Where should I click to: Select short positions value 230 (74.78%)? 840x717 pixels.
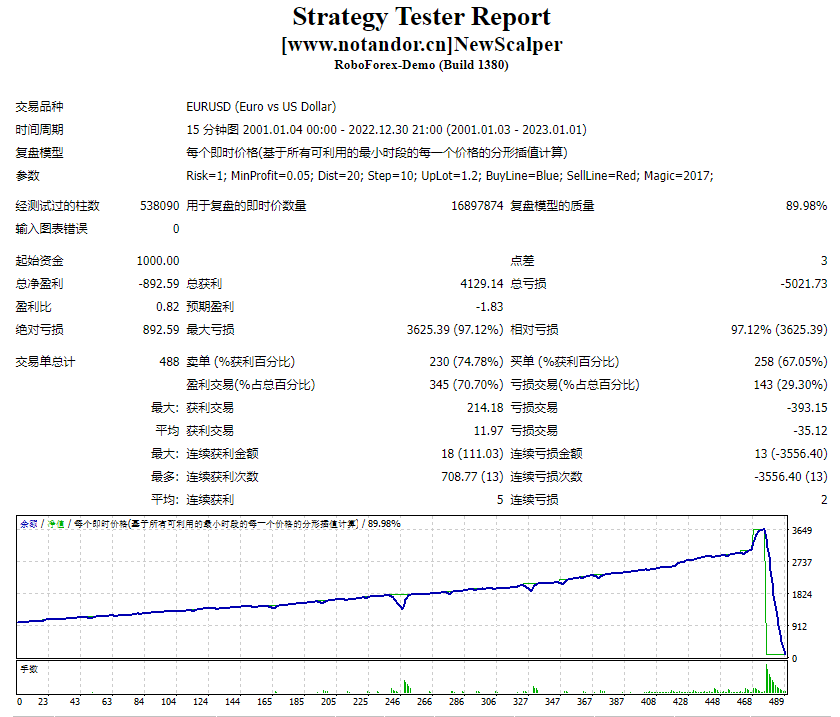tap(466, 362)
